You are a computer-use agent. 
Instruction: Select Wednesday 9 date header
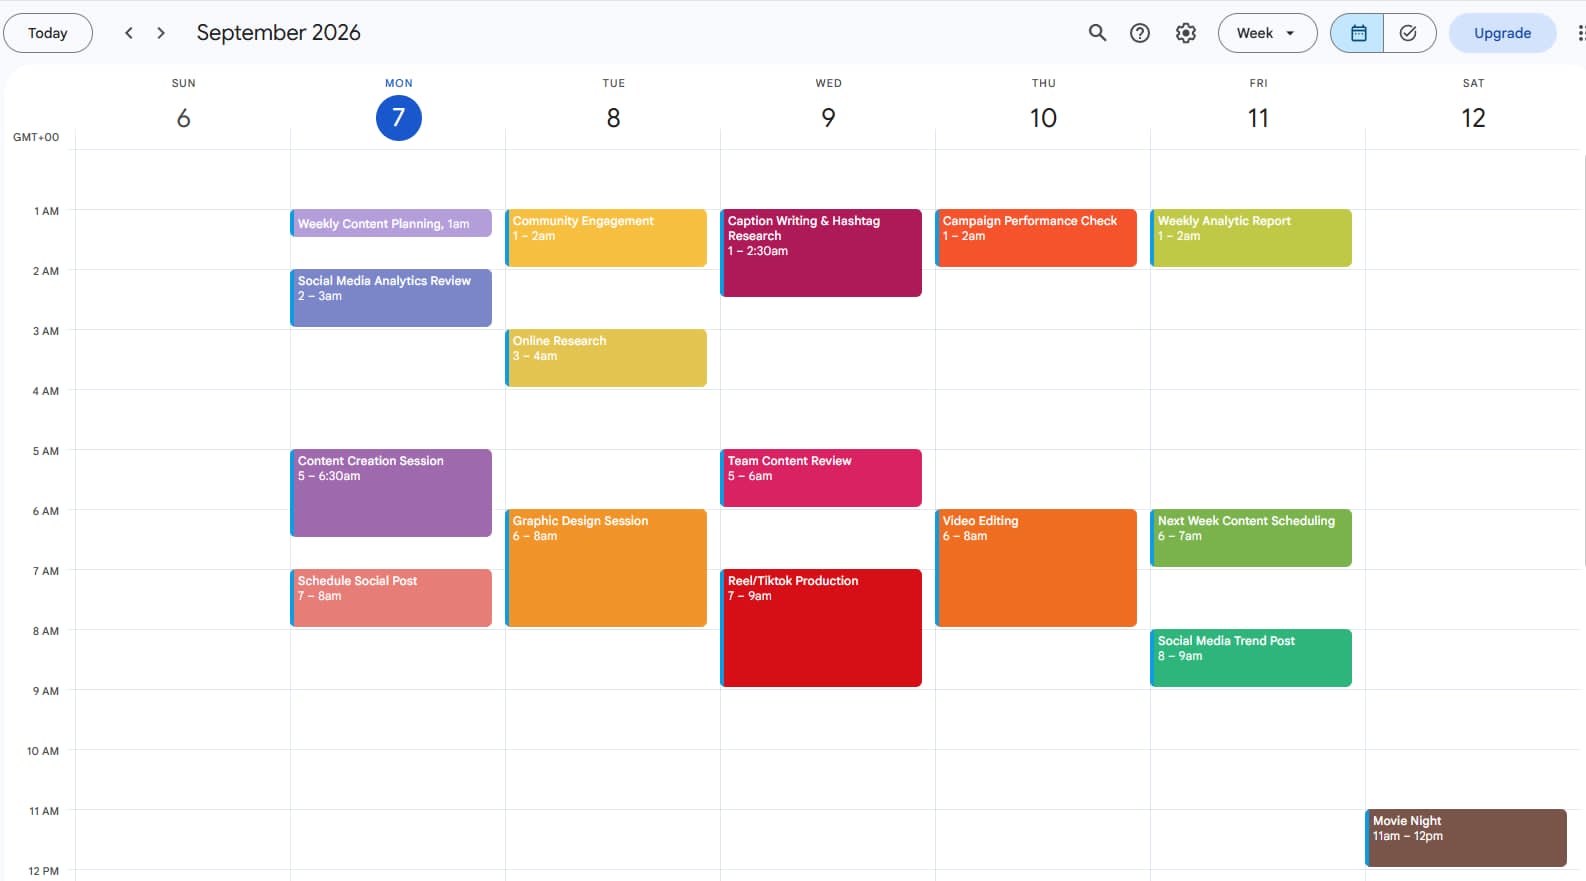click(828, 118)
